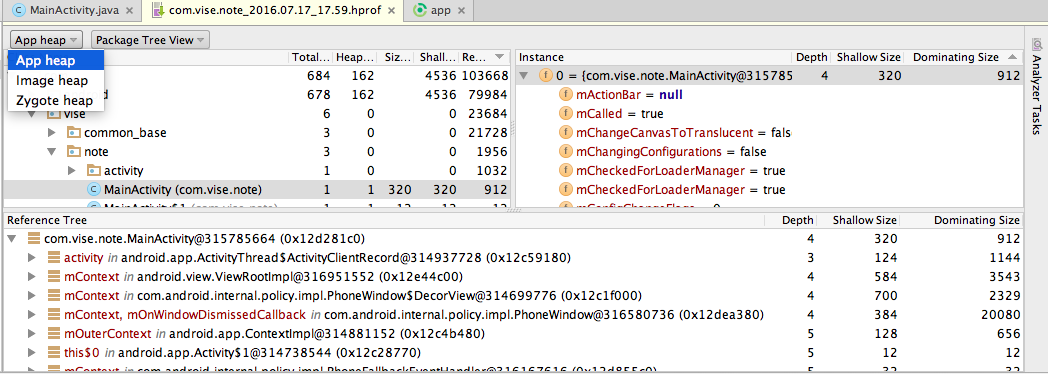Choose Zygote heap option
1048x374 pixels.
tap(56, 101)
